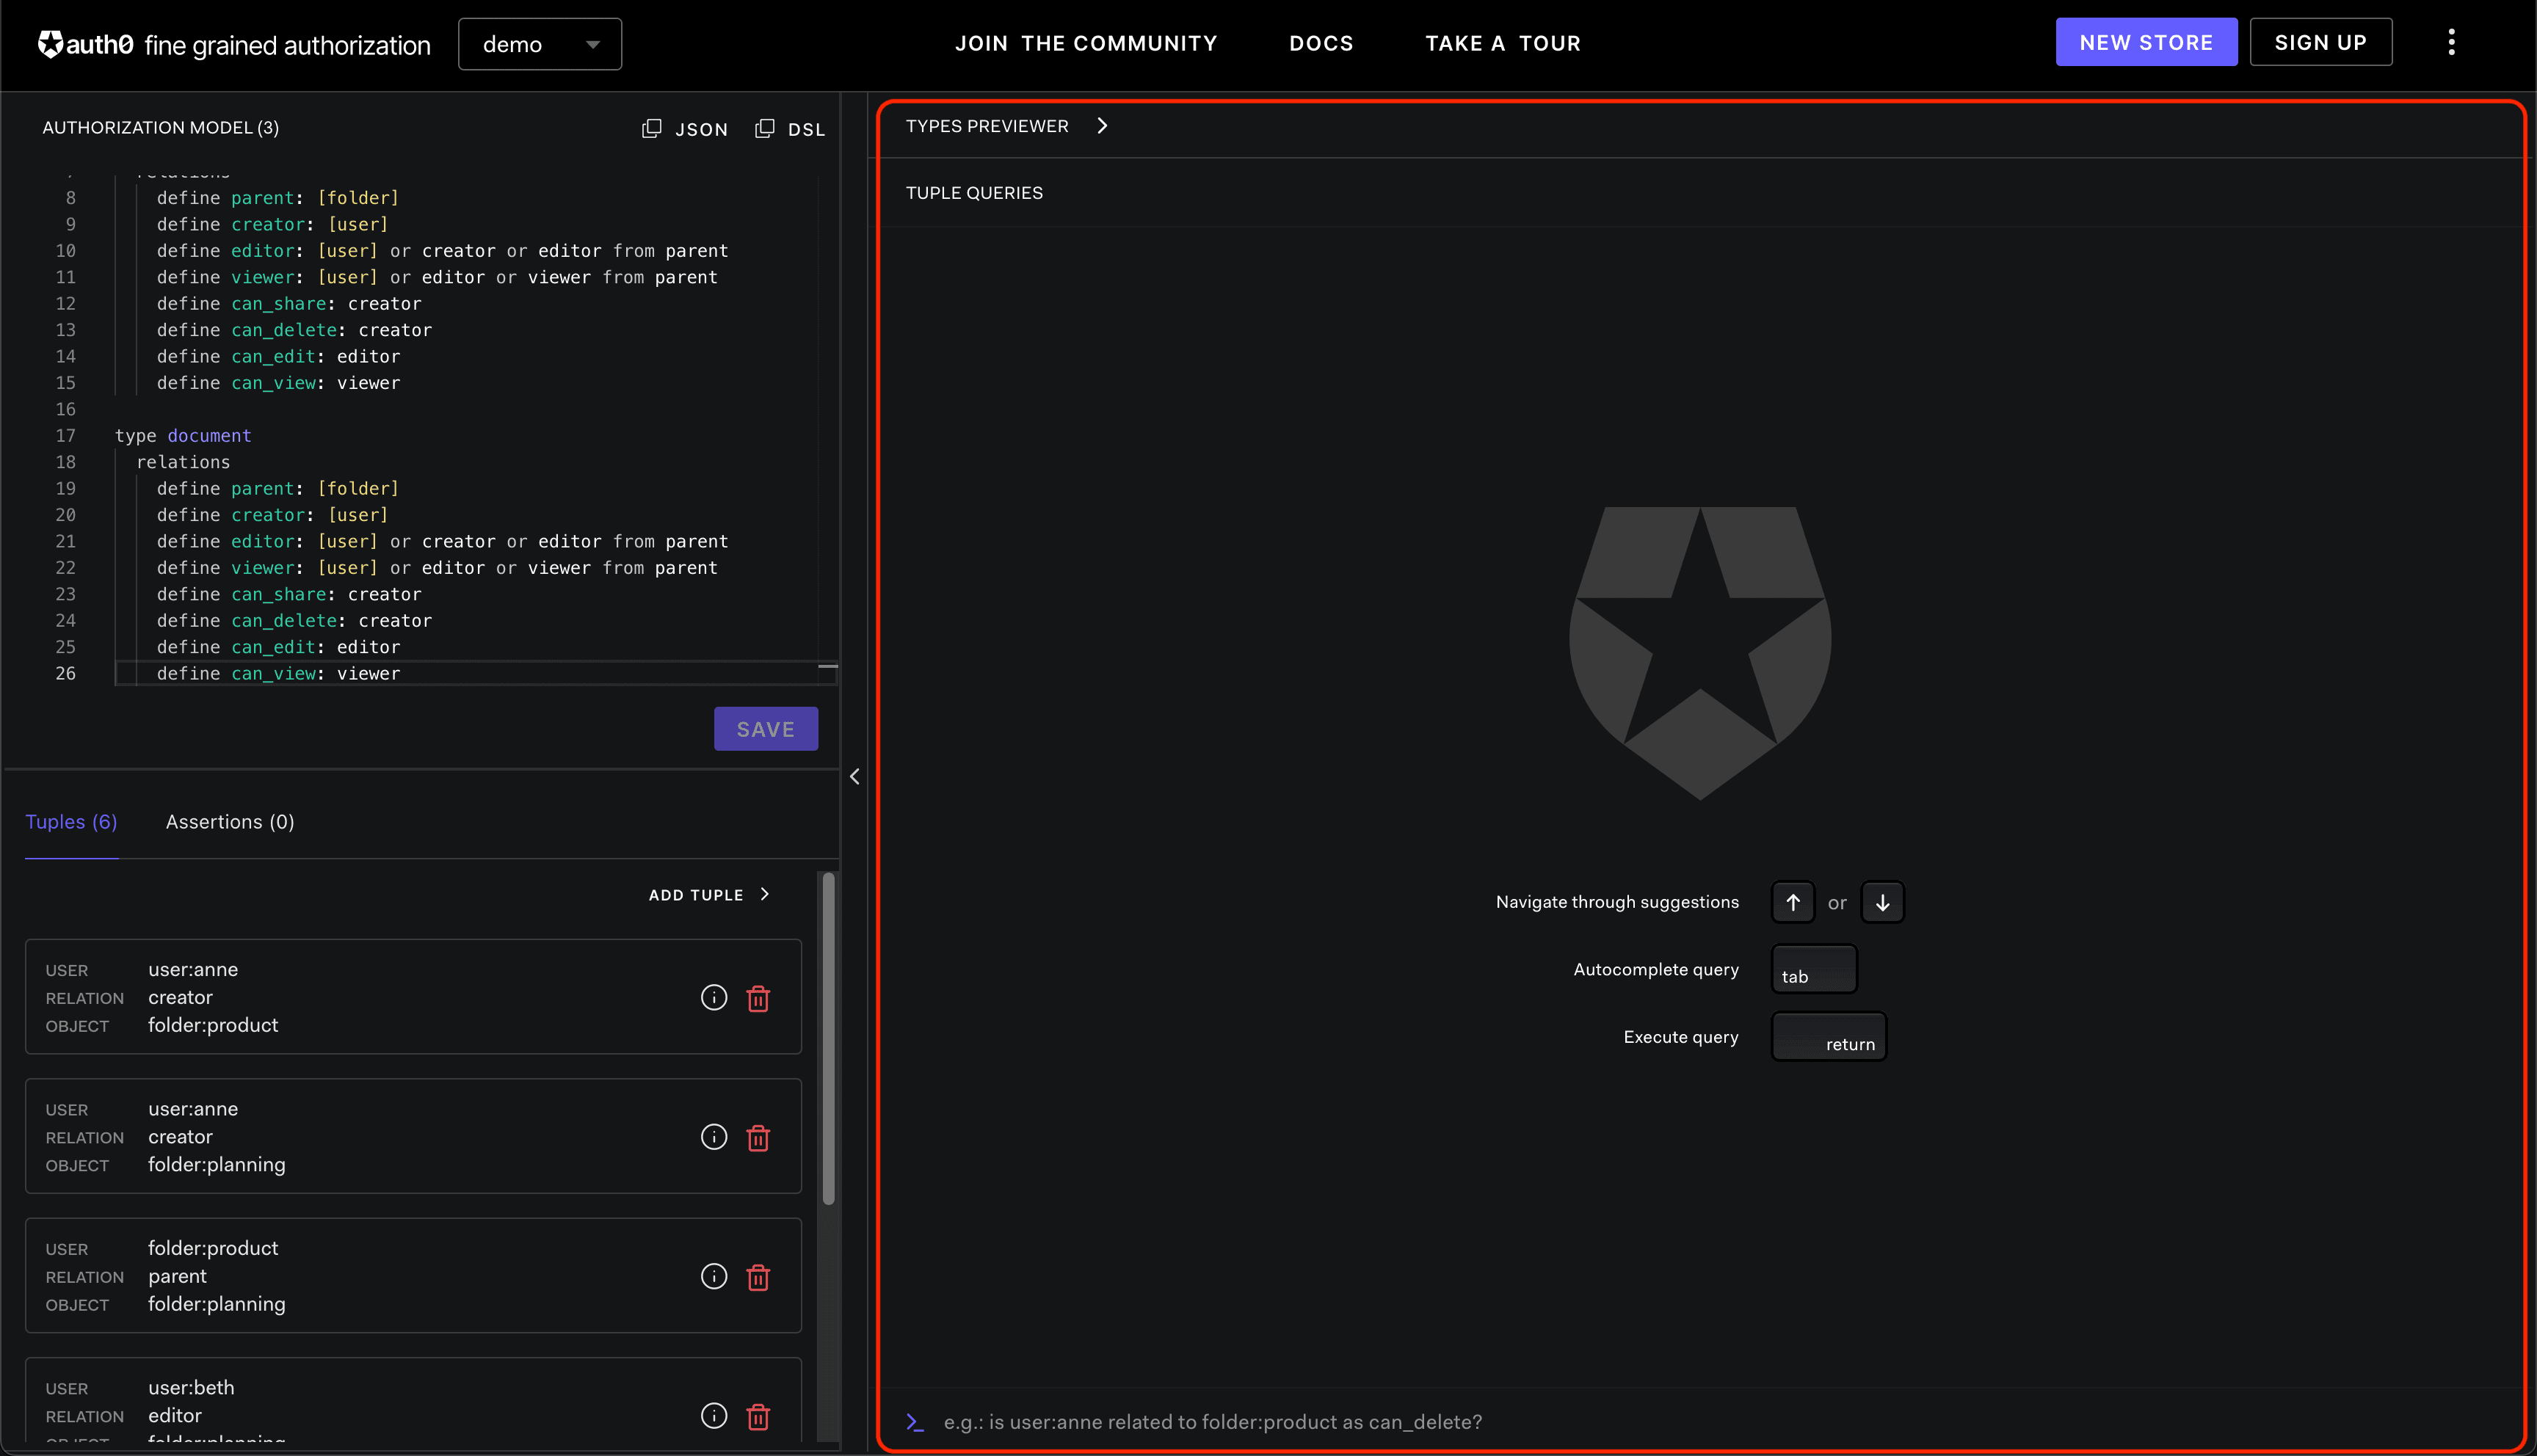Screen dimensions: 2537x1456
Task: Click the down arrow key hint
Action: point(1882,903)
